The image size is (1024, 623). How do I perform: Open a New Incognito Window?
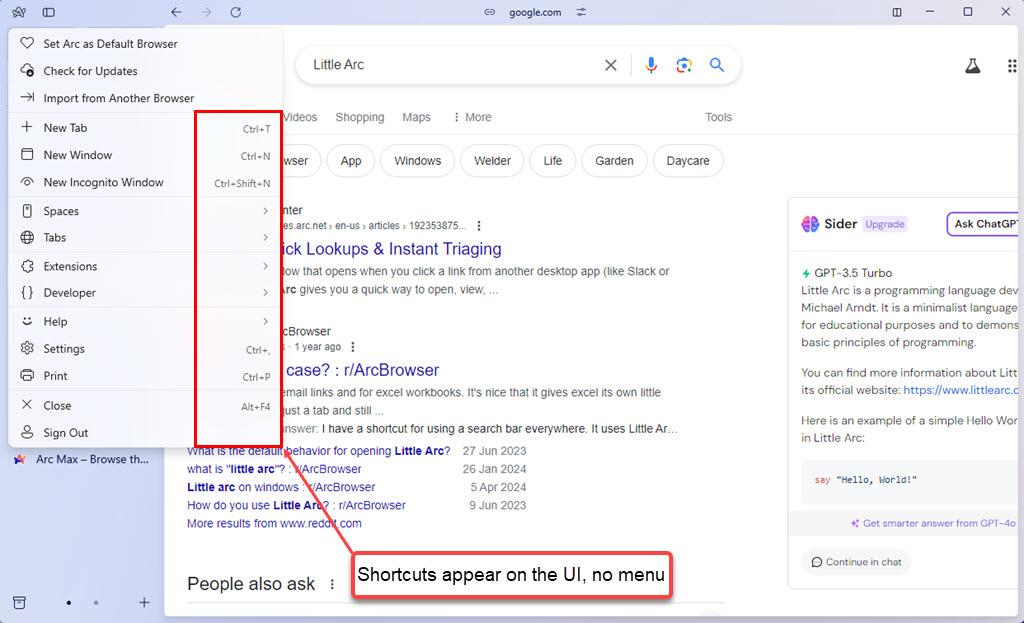click(x=146, y=182)
